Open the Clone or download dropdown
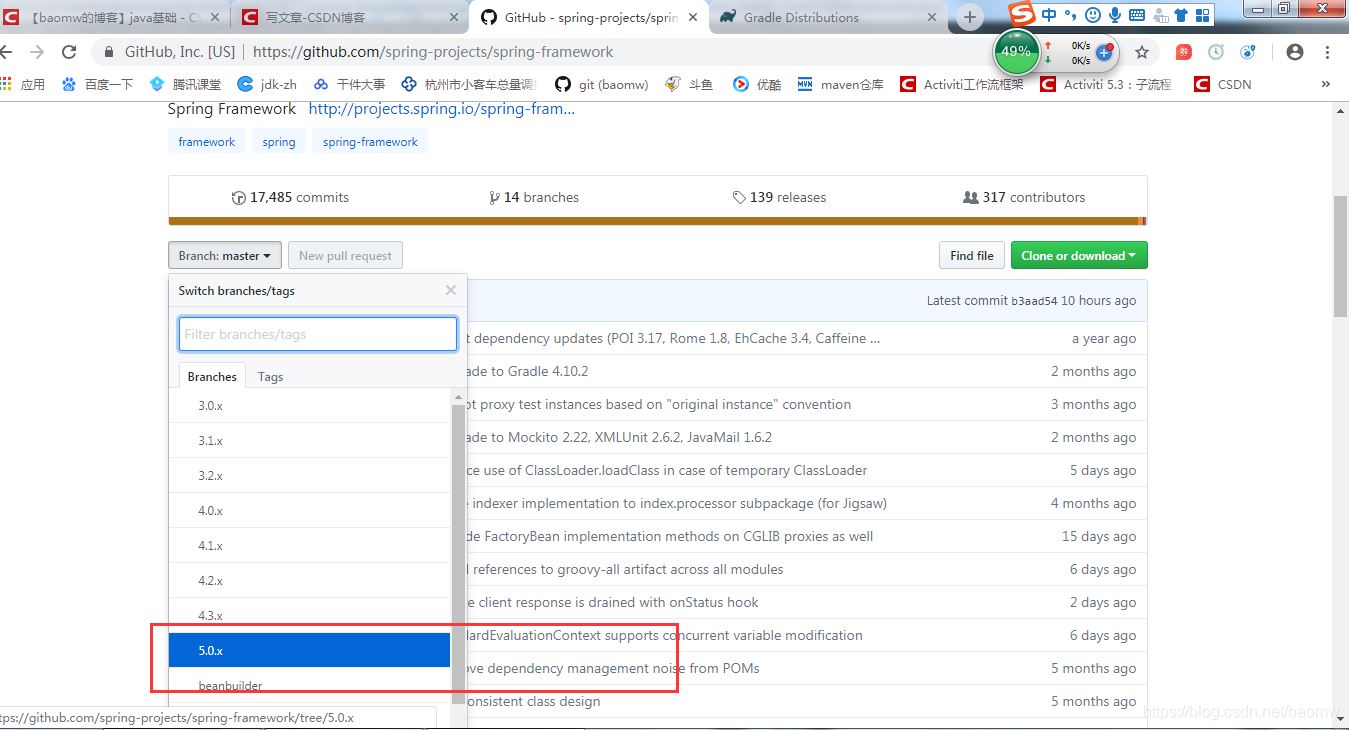1349x730 pixels. pos(1079,256)
